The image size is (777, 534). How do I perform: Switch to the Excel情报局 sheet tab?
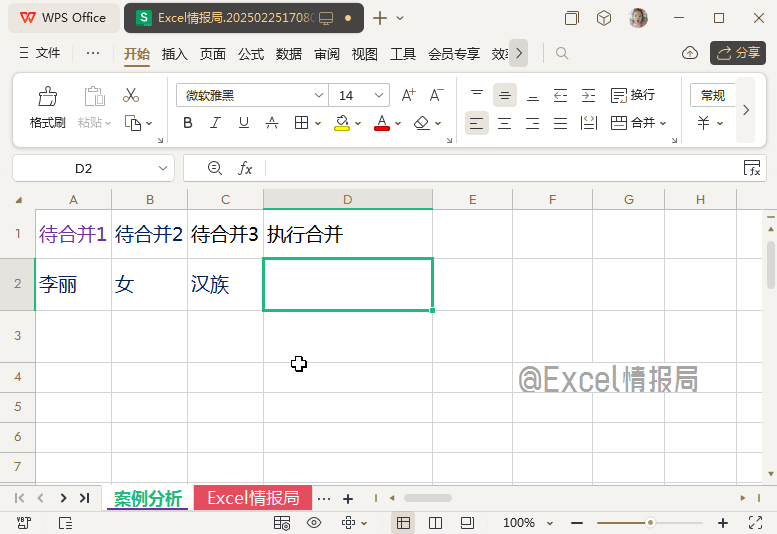[252, 498]
